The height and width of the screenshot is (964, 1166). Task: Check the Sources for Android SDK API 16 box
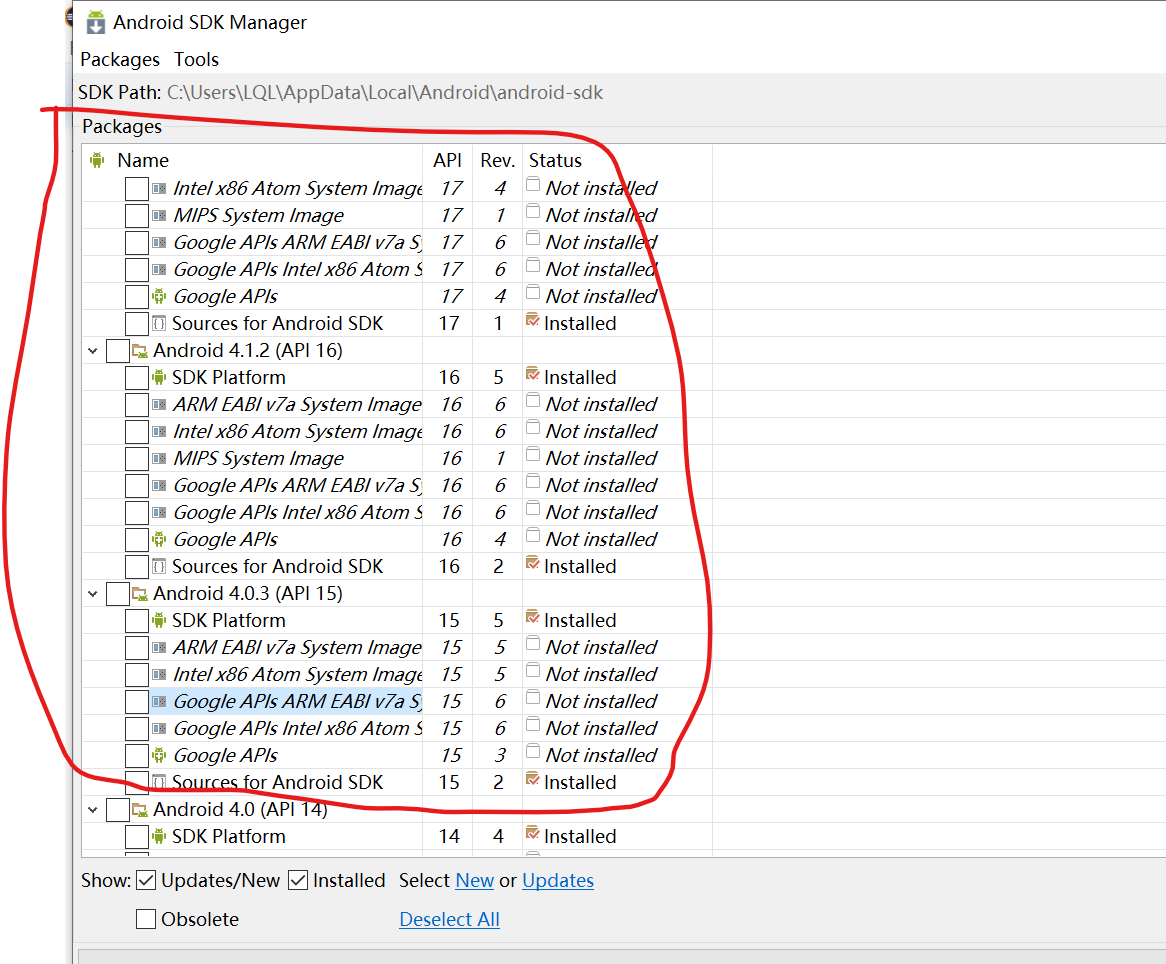[x=137, y=567]
